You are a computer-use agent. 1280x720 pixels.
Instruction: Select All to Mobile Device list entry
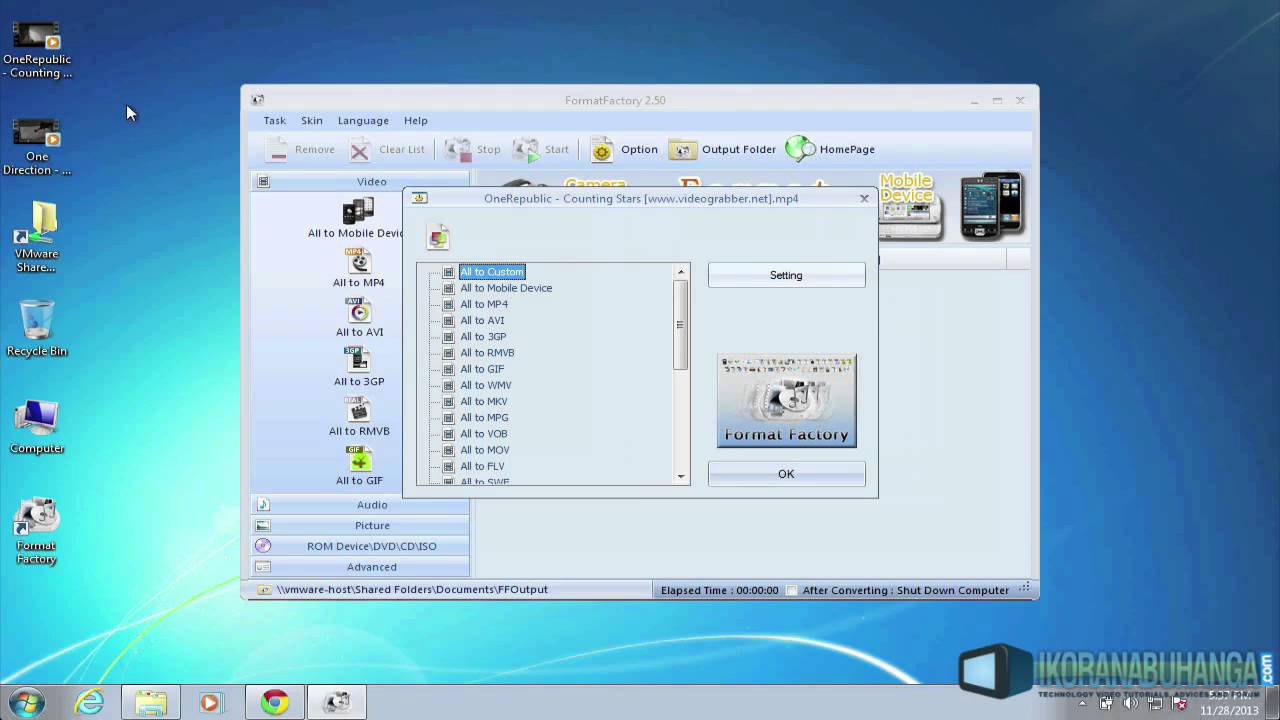506,288
